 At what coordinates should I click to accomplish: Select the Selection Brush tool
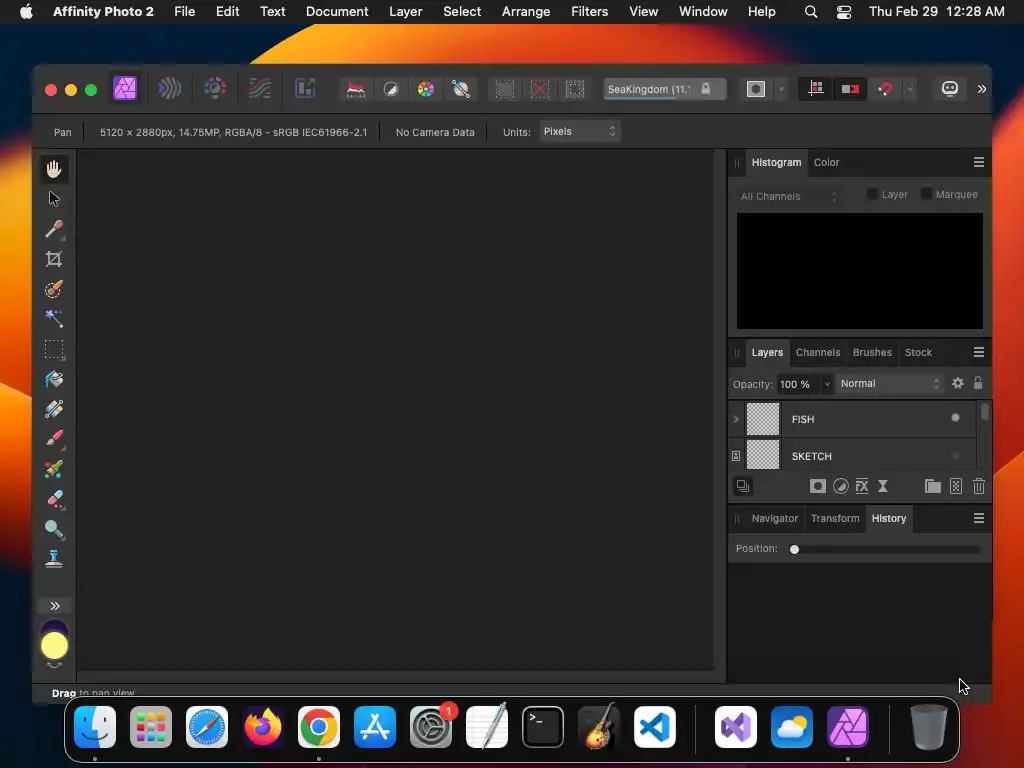tap(54, 289)
